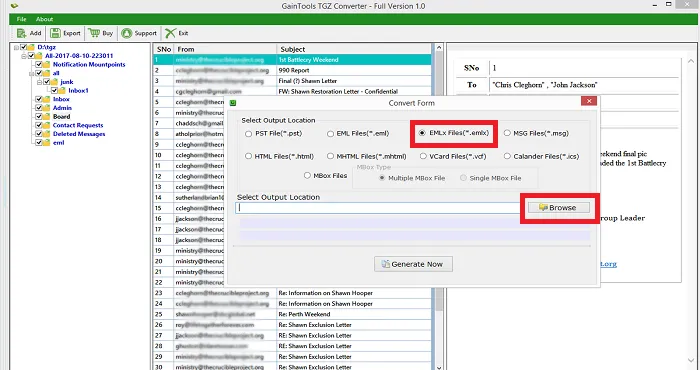Image resolution: width=700 pixels, height=370 pixels.
Task: Collapse the junk folder node
Action: click(39, 82)
